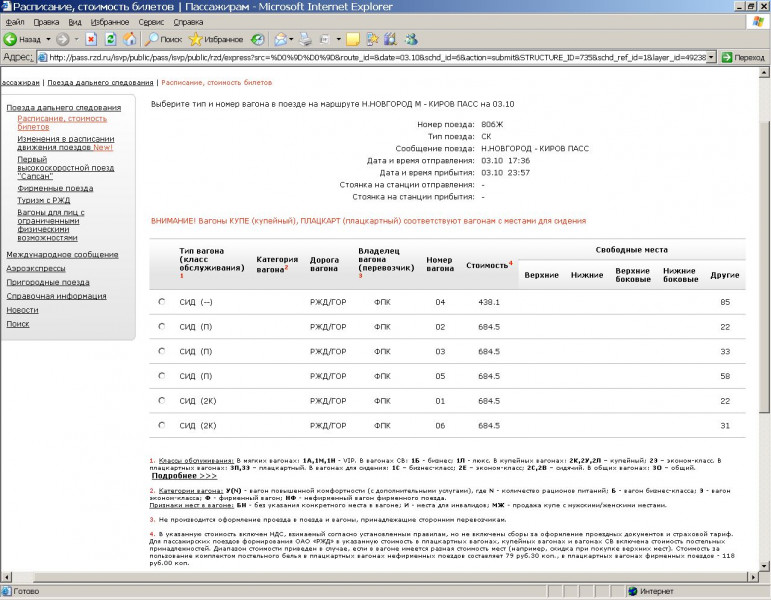Open breadcrumb Поезда дальнего следования link
Screen dimensions: 771x600
pos(100,83)
